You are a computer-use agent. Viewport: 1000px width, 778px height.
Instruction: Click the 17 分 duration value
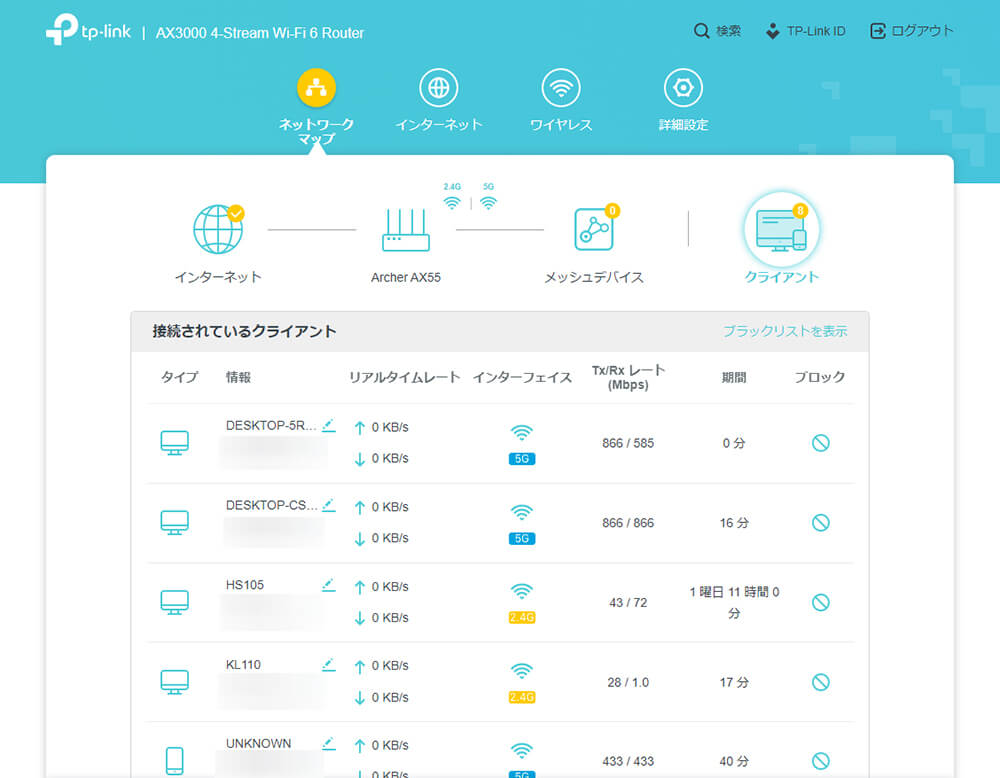pyautogui.click(x=734, y=682)
